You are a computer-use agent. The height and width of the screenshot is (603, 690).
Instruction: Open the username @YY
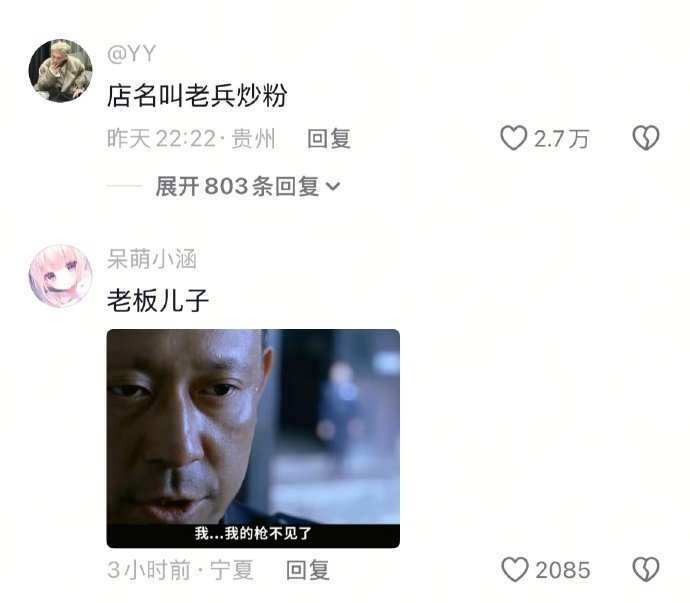point(131,54)
